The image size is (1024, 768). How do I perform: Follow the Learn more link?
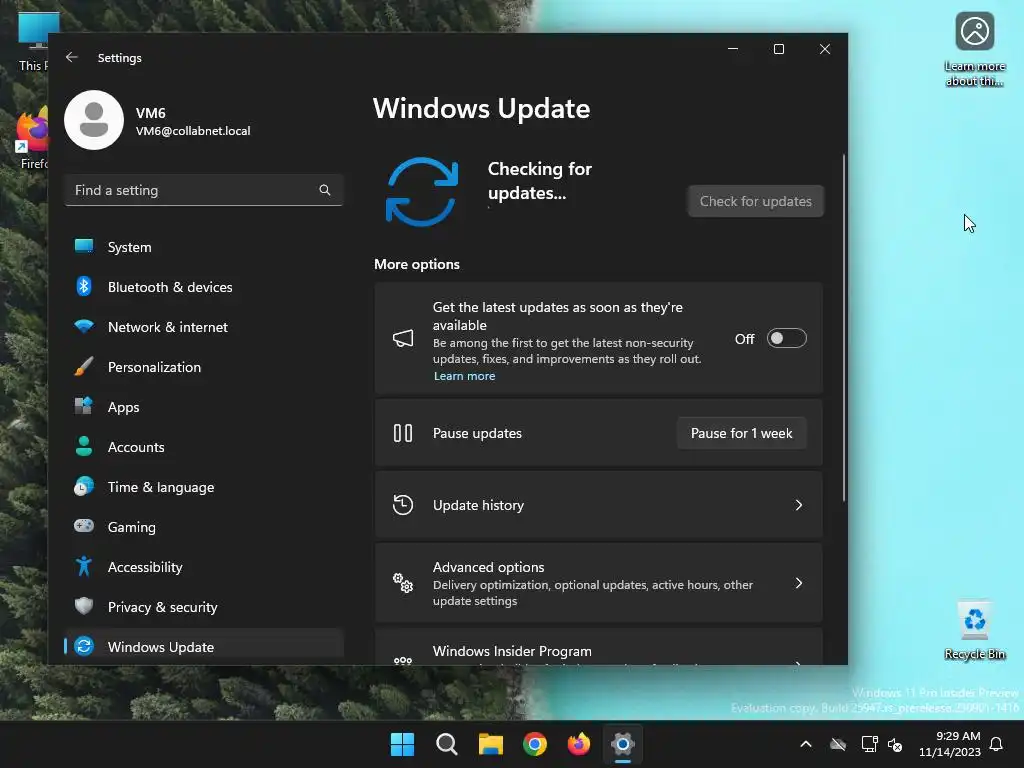[464, 376]
